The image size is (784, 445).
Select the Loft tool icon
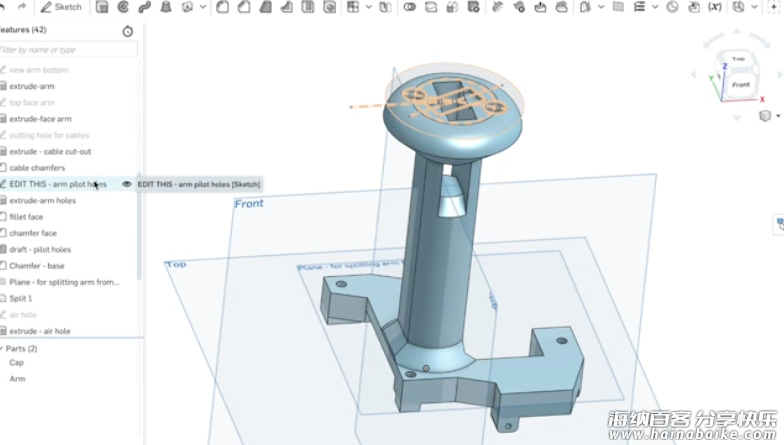tap(166, 7)
